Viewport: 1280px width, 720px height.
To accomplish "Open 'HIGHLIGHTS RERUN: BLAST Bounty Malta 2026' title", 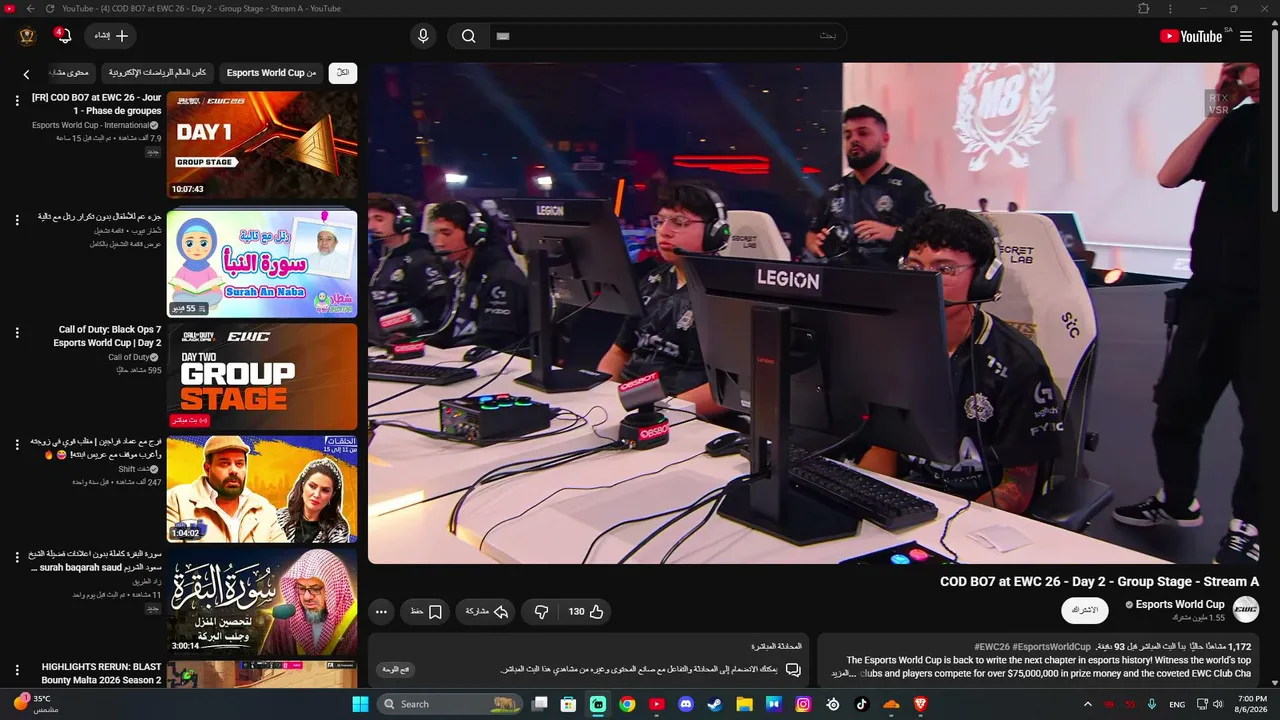I will click(101, 673).
